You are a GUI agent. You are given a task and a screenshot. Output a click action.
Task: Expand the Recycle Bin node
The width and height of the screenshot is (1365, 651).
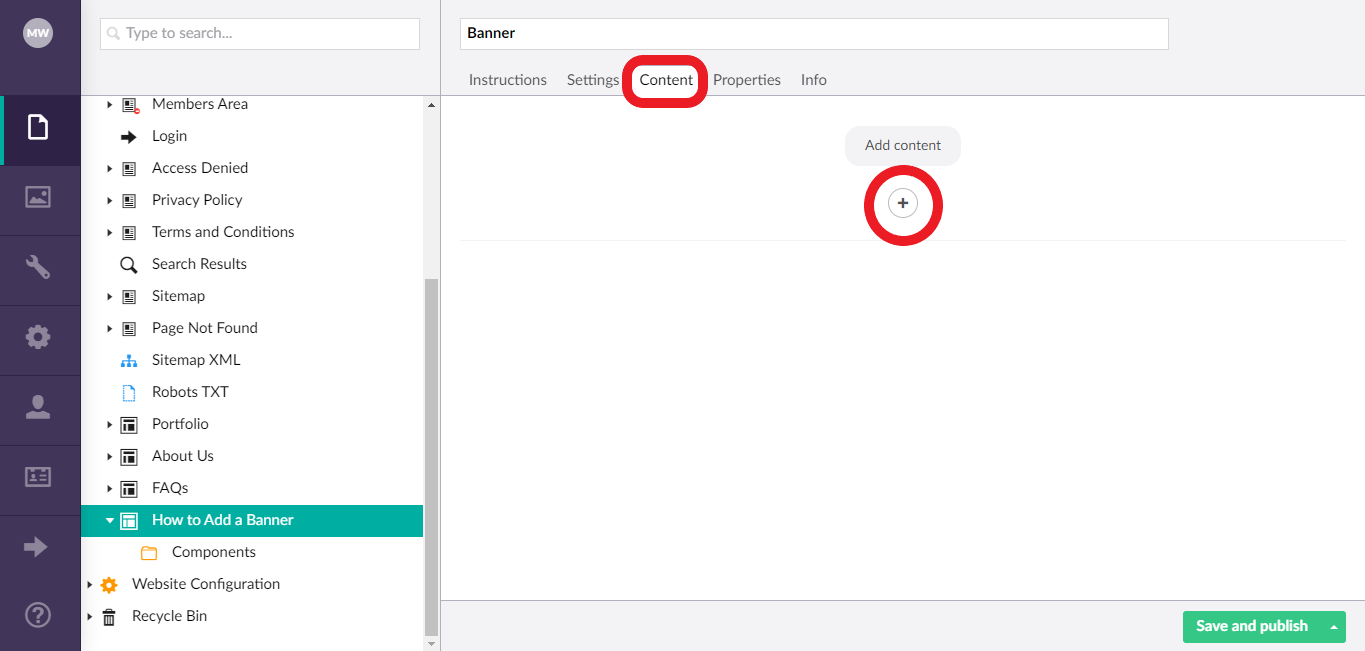click(x=90, y=617)
